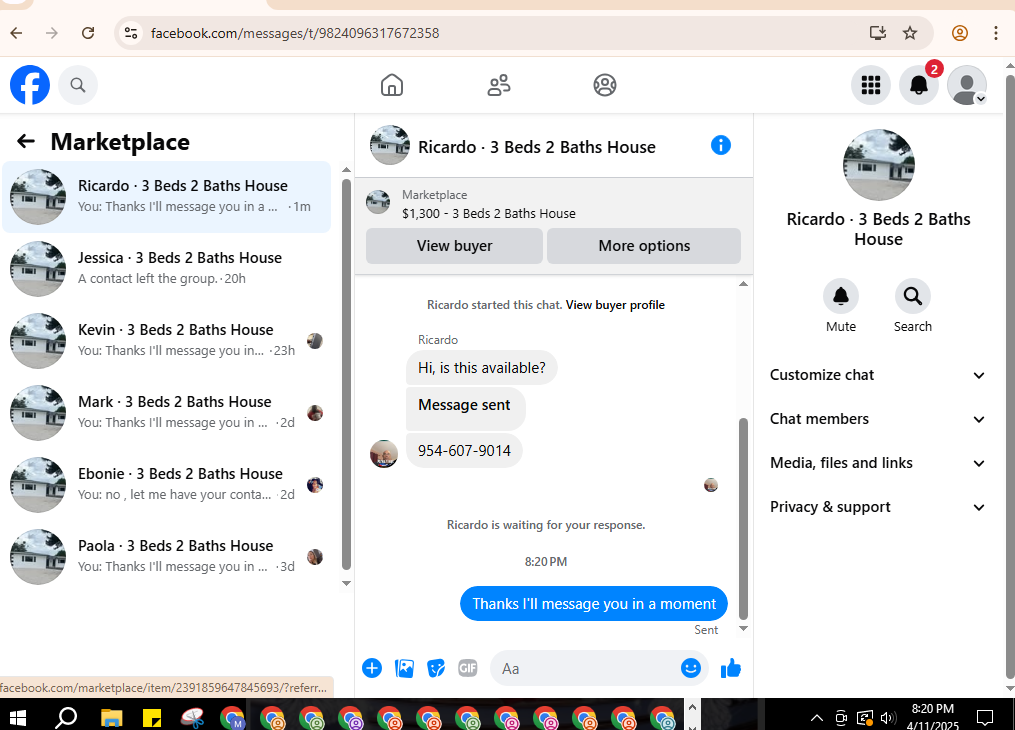Expand Media, files and links section
This screenshot has width=1015, height=730.
coord(877,463)
